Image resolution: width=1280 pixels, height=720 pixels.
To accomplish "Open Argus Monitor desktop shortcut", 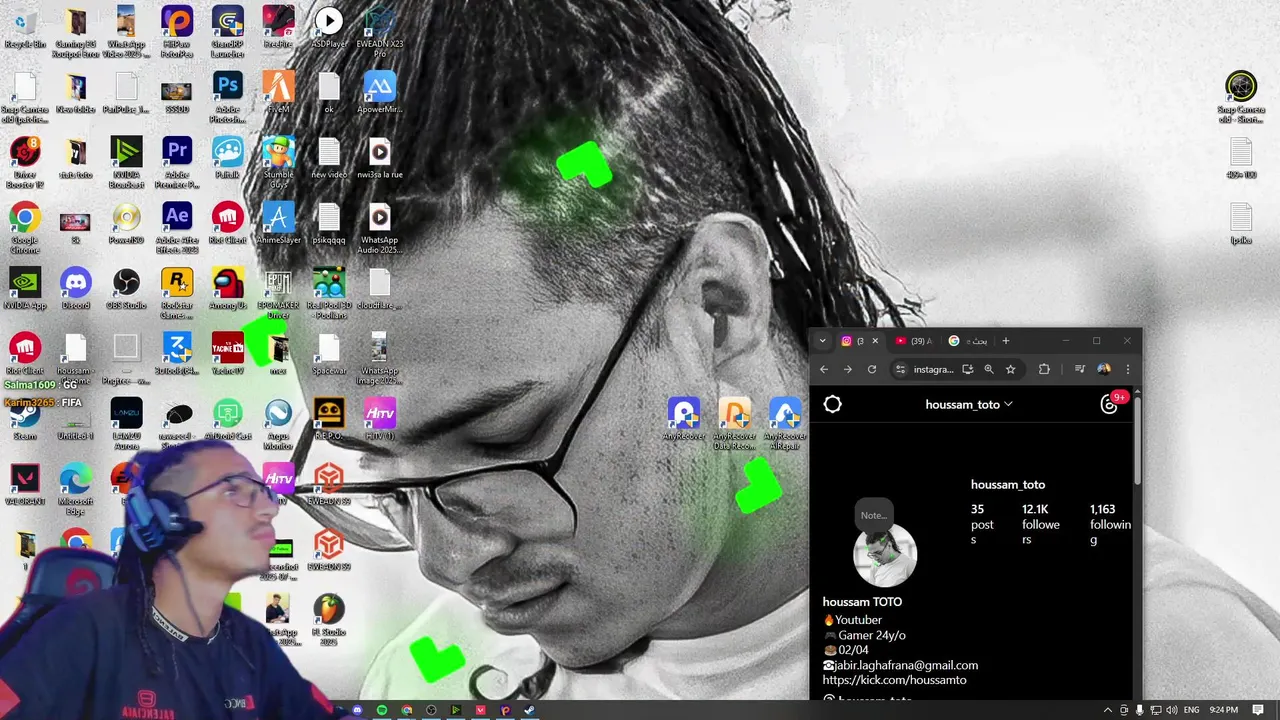I will pyautogui.click(x=278, y=420).
